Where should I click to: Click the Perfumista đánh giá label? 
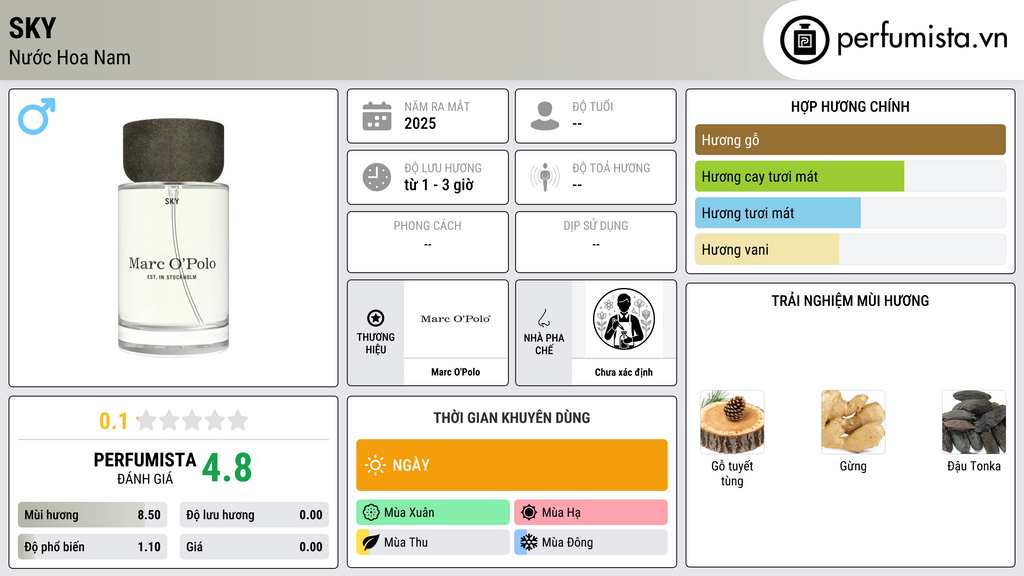(145, 468)
